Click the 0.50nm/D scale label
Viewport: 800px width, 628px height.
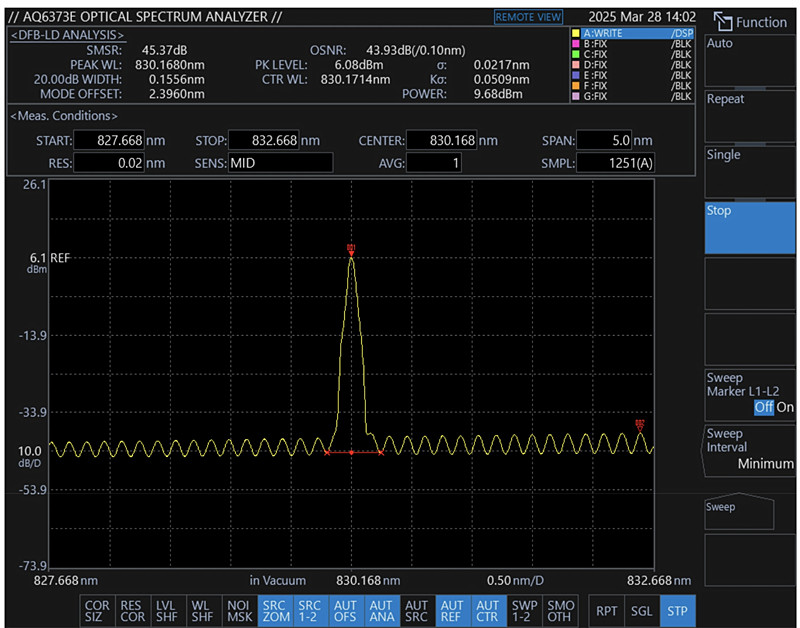(515, 581)
